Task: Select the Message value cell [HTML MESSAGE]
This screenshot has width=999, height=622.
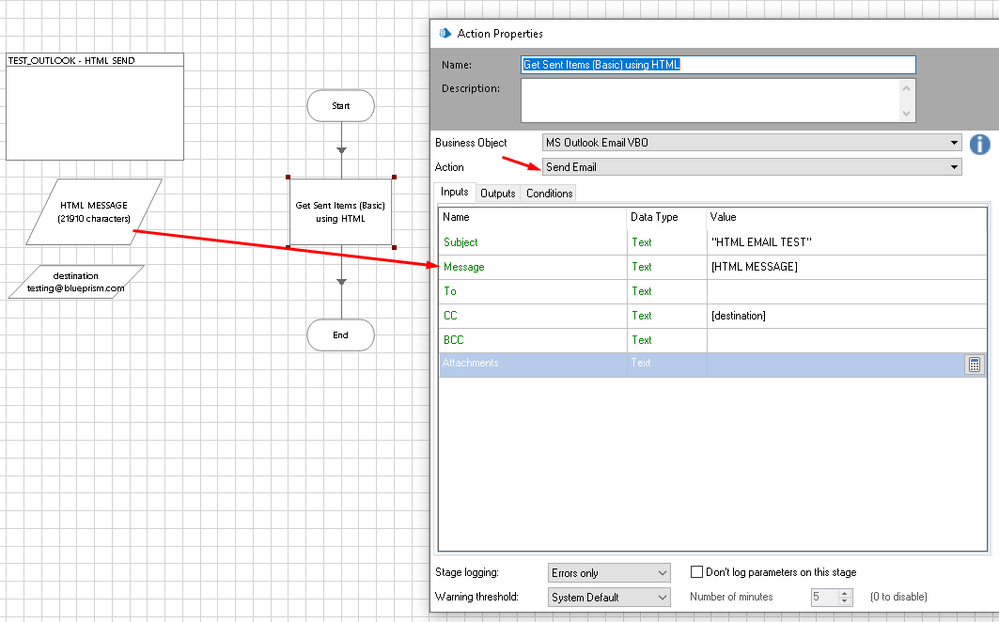Action: (x=847, y=267)
